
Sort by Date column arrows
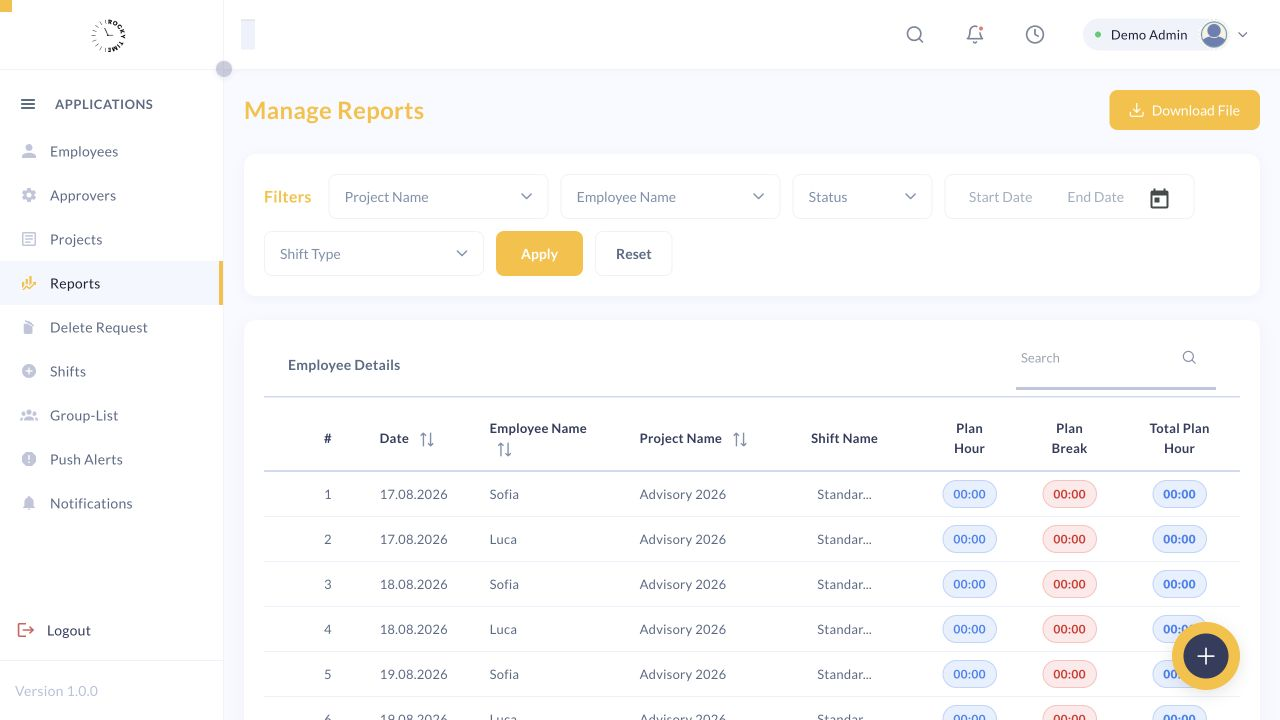click(x=427, y=439)
